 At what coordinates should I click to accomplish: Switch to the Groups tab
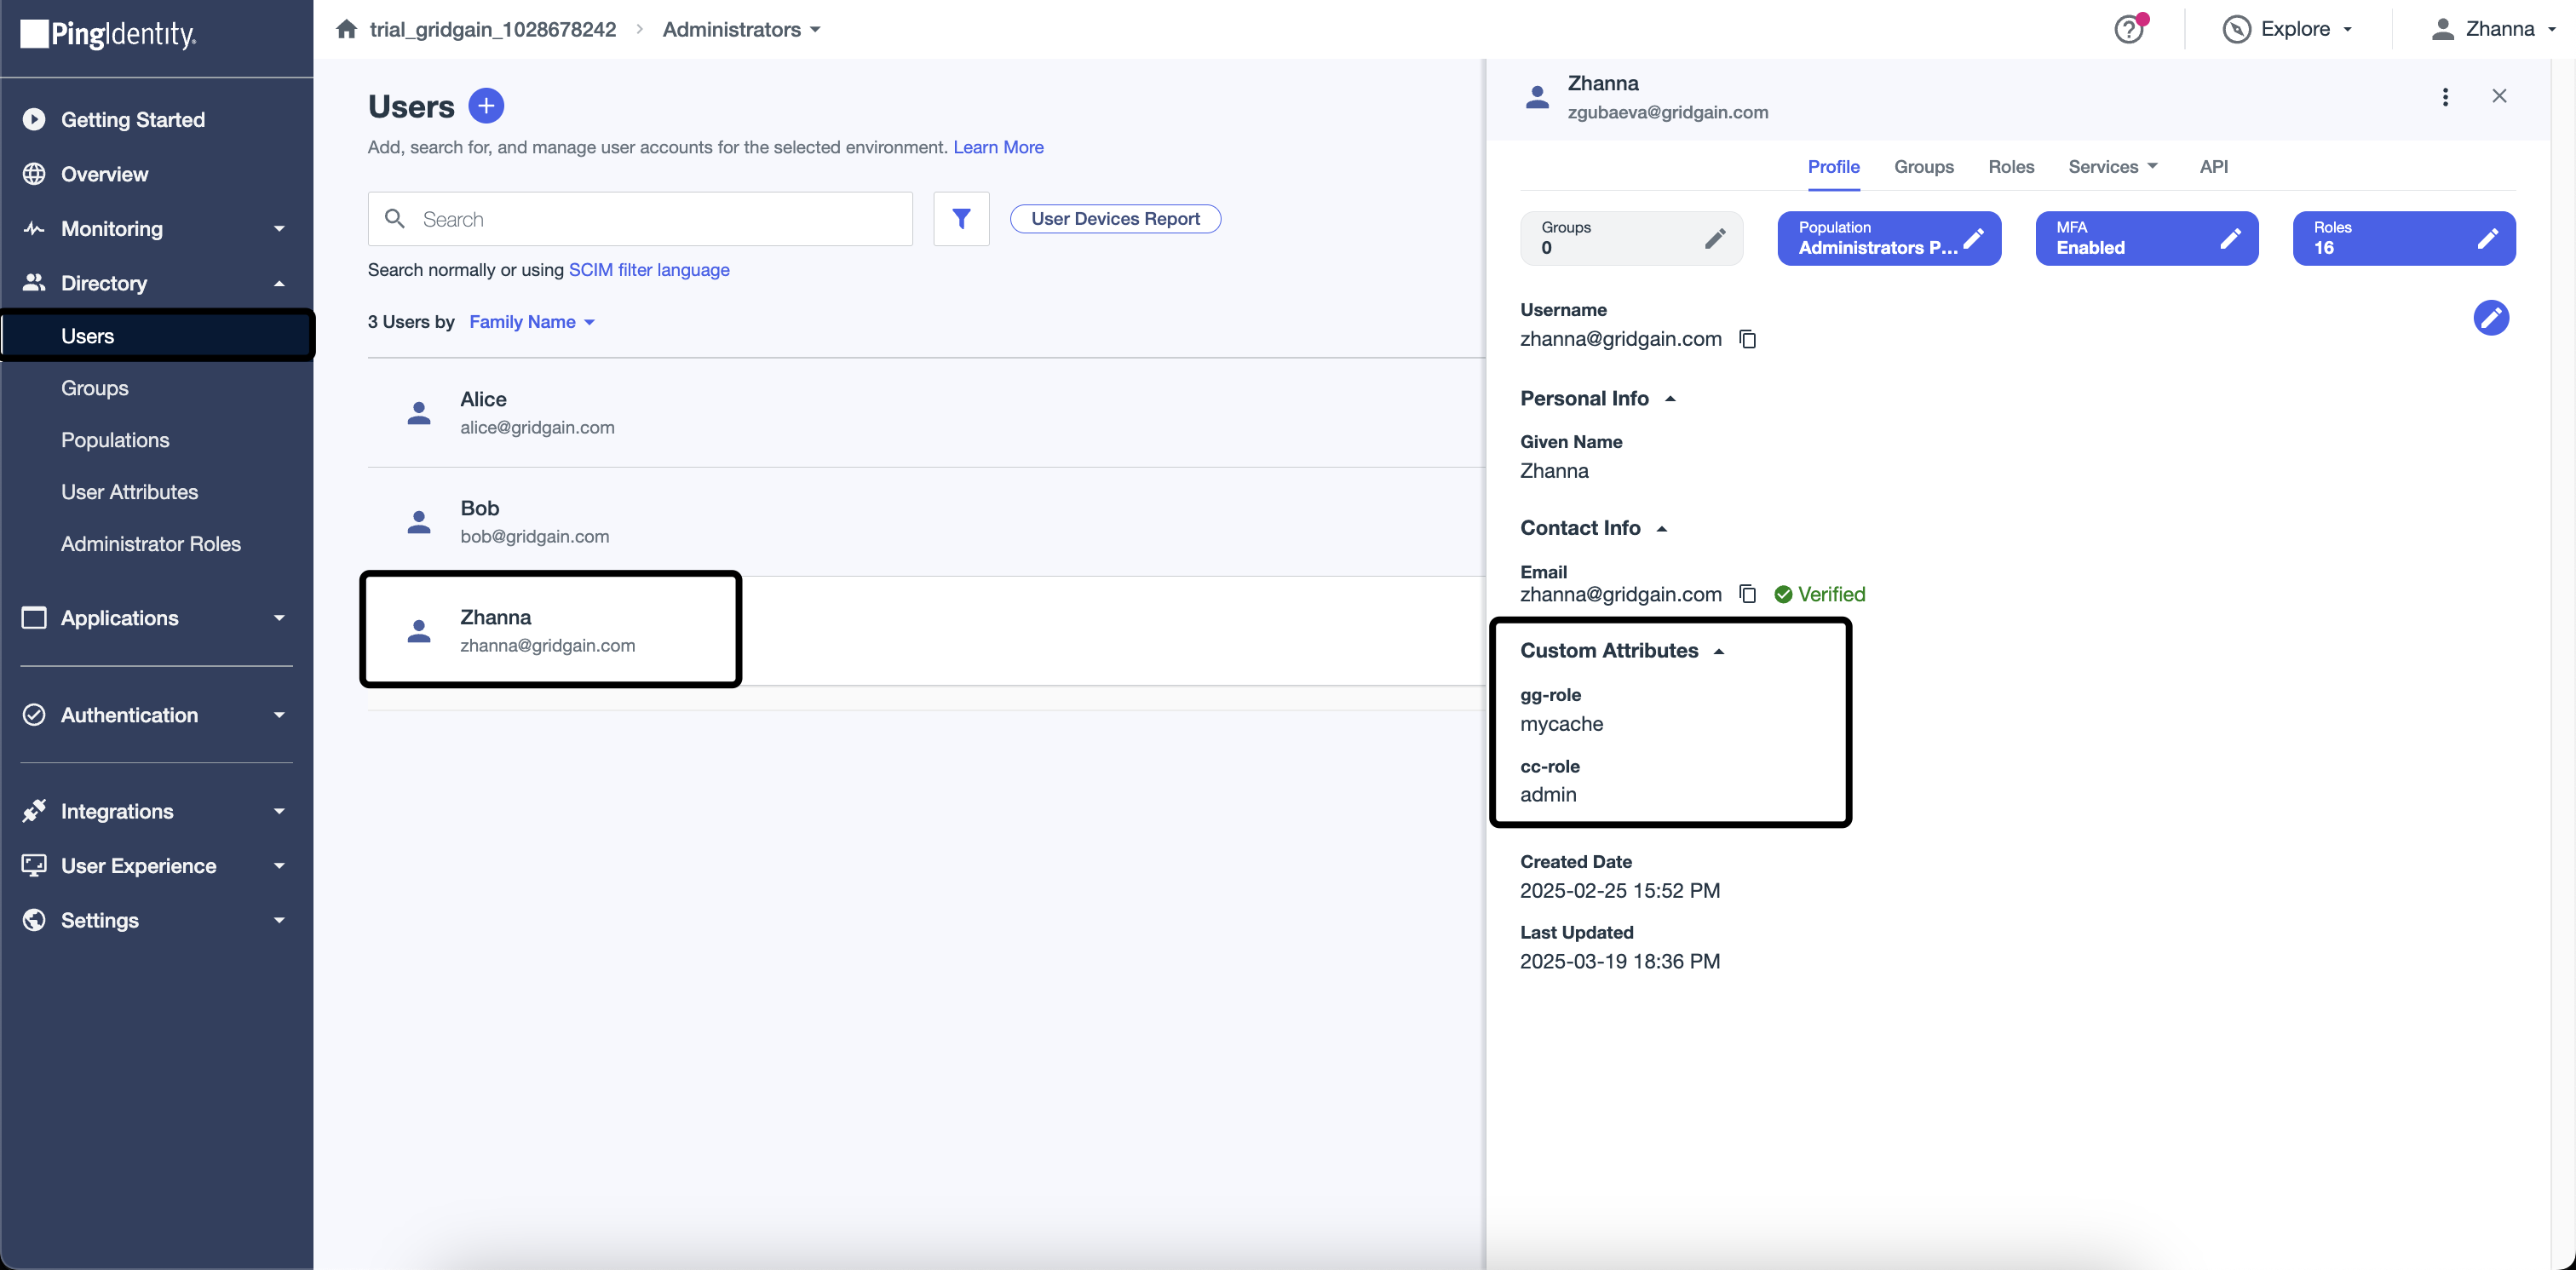click(x=1923, y=167)
